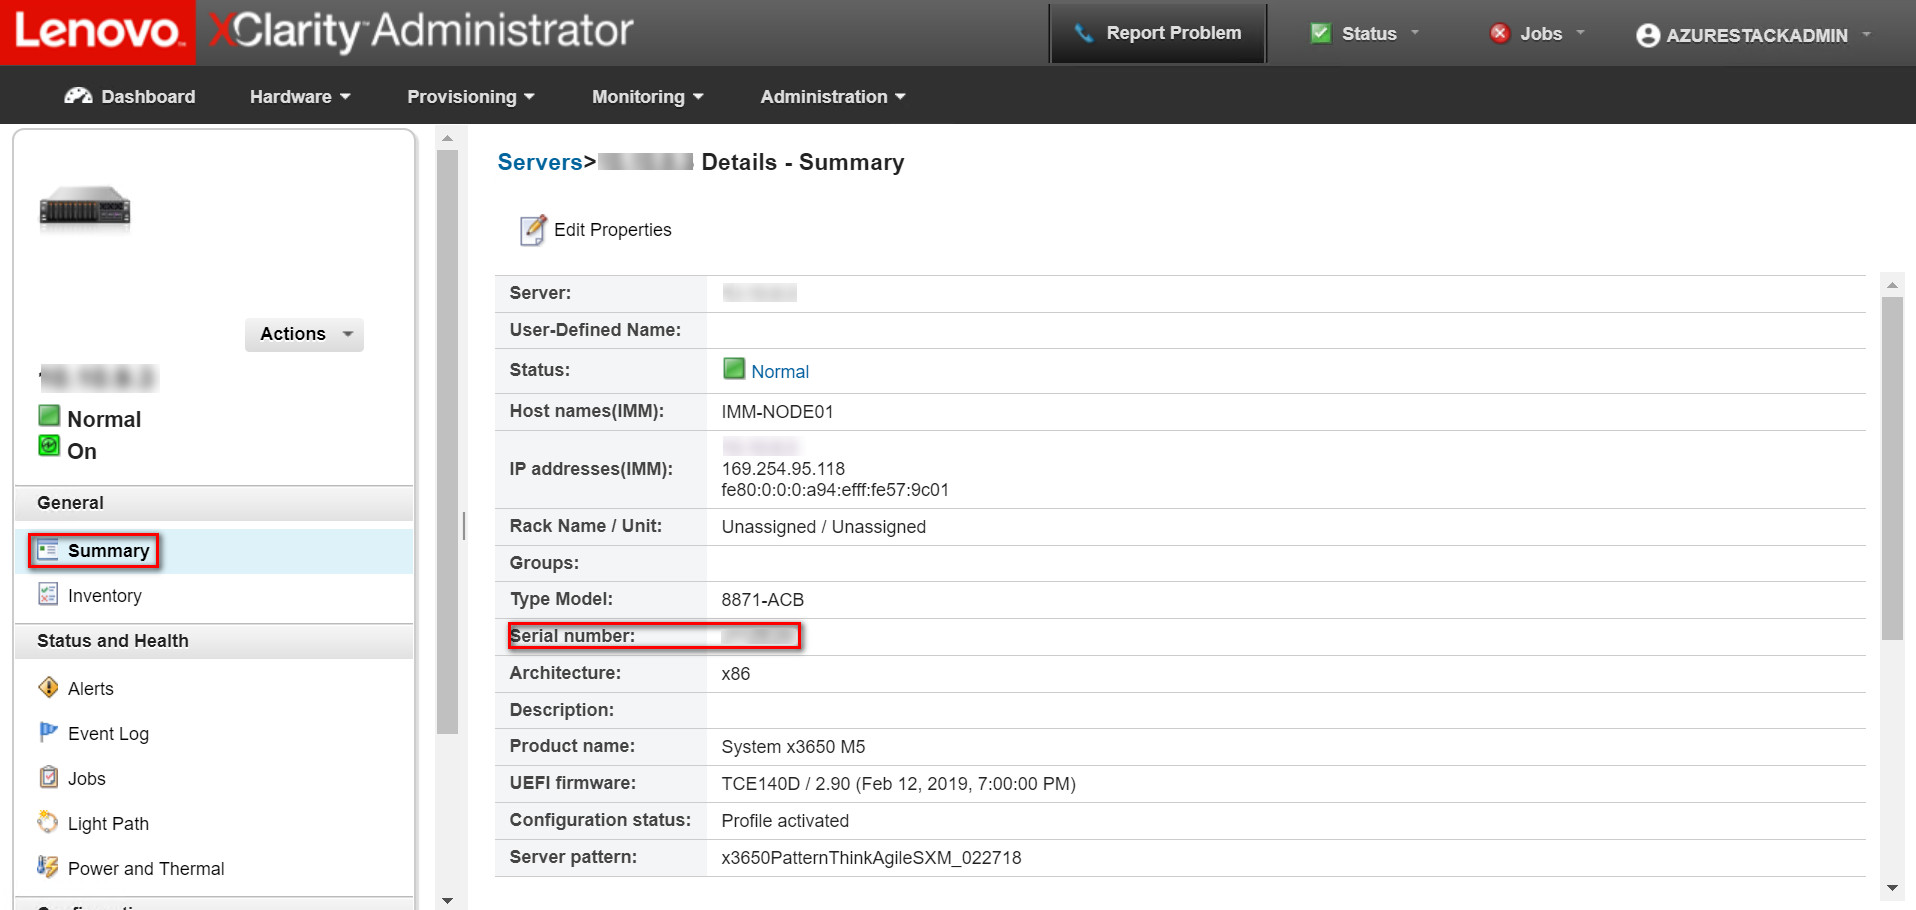Open the Monitoring menu

coord(648,97)
